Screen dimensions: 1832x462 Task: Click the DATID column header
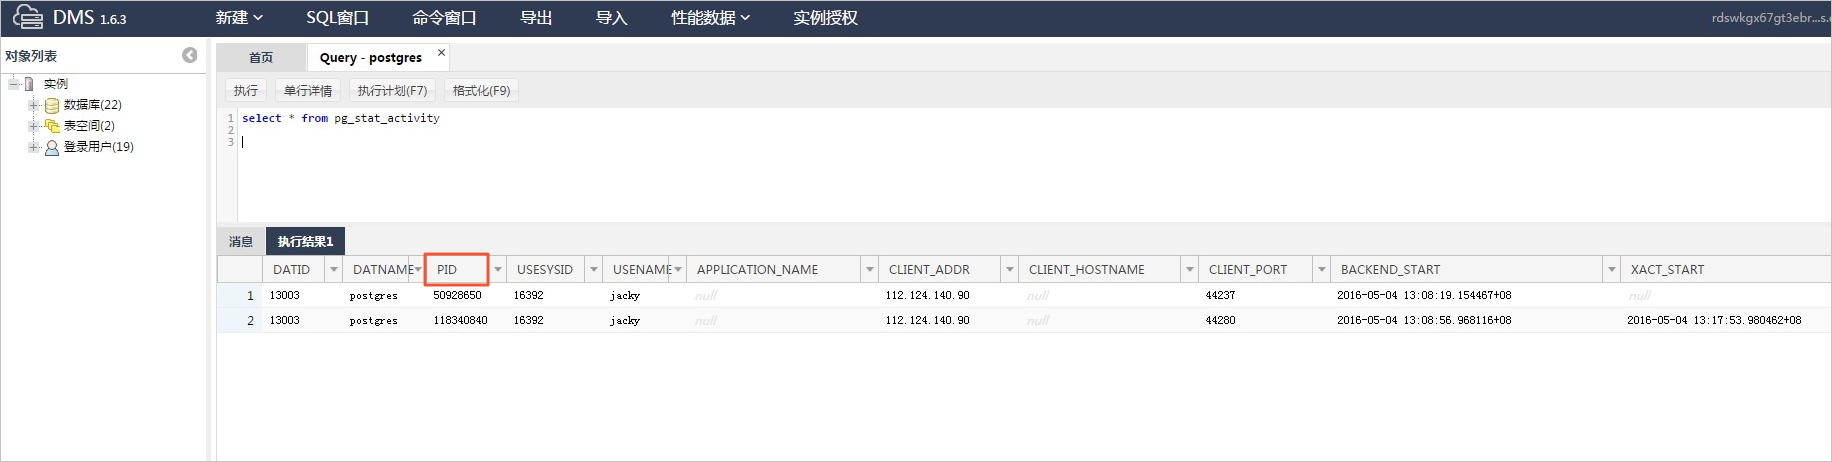294,270
